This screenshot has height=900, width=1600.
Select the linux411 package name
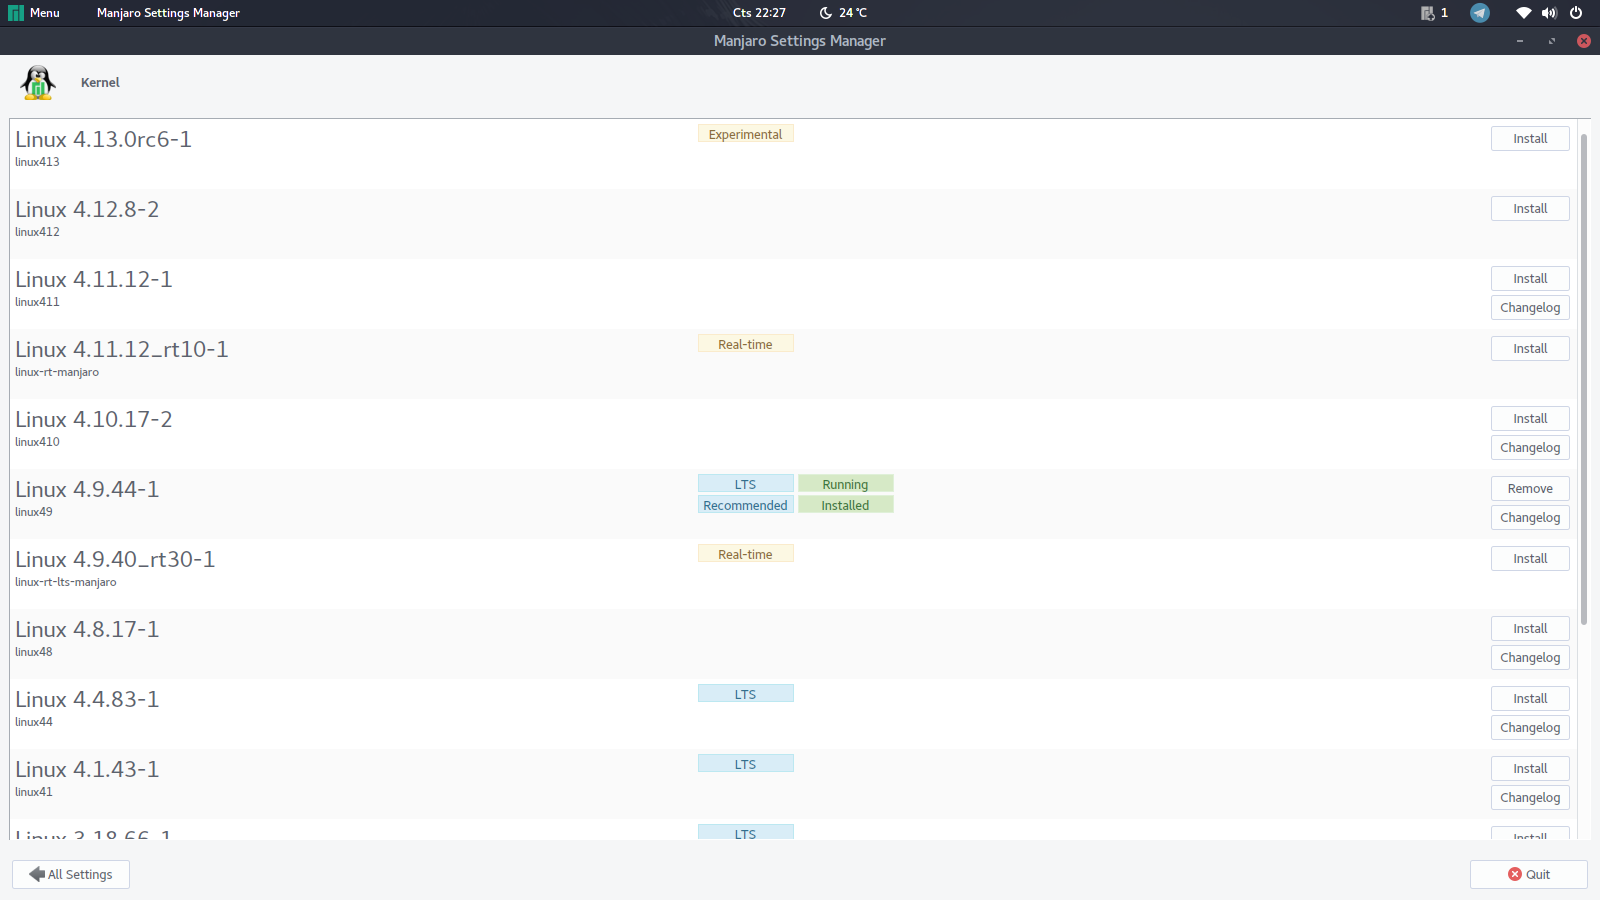[x=37, y=302]
